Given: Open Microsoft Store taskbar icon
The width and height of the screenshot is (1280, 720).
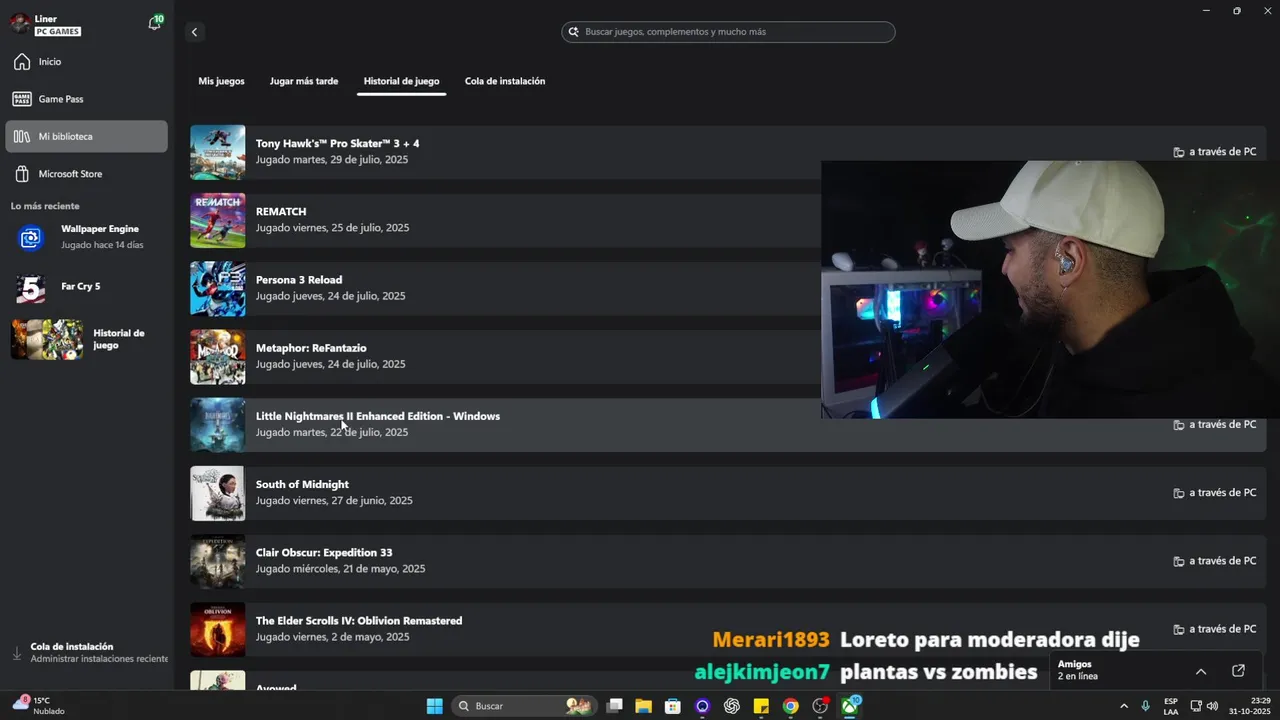Looking at the screenshot, I should point(673,706).
